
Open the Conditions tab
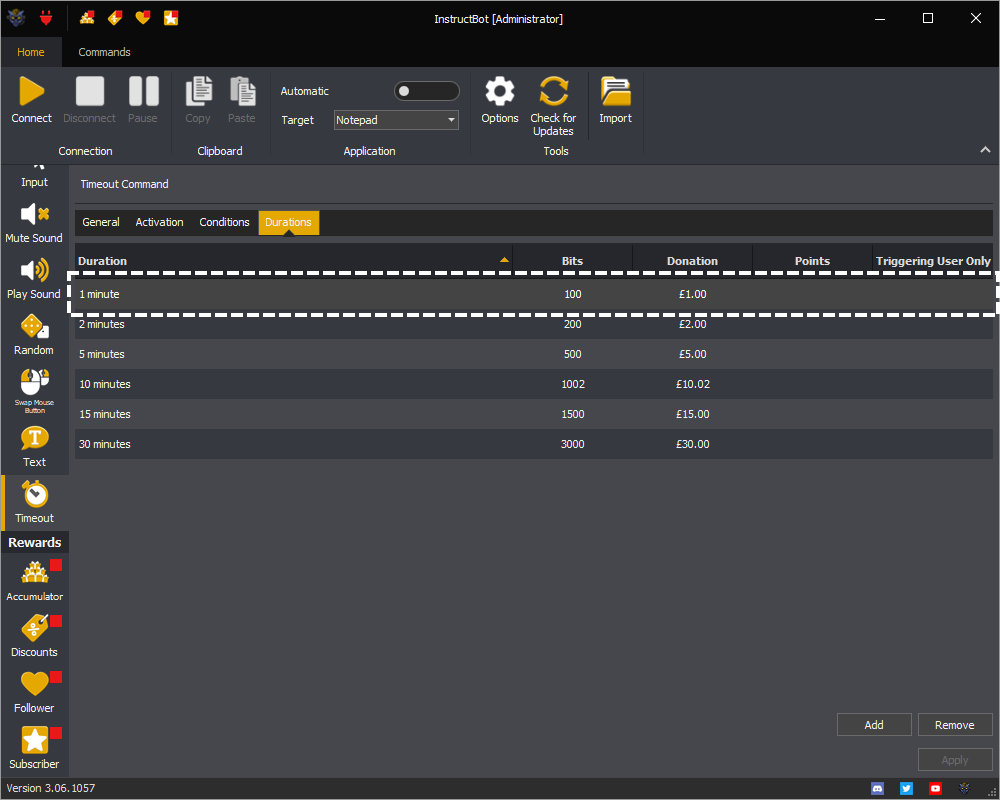click(x=224, y=222)
